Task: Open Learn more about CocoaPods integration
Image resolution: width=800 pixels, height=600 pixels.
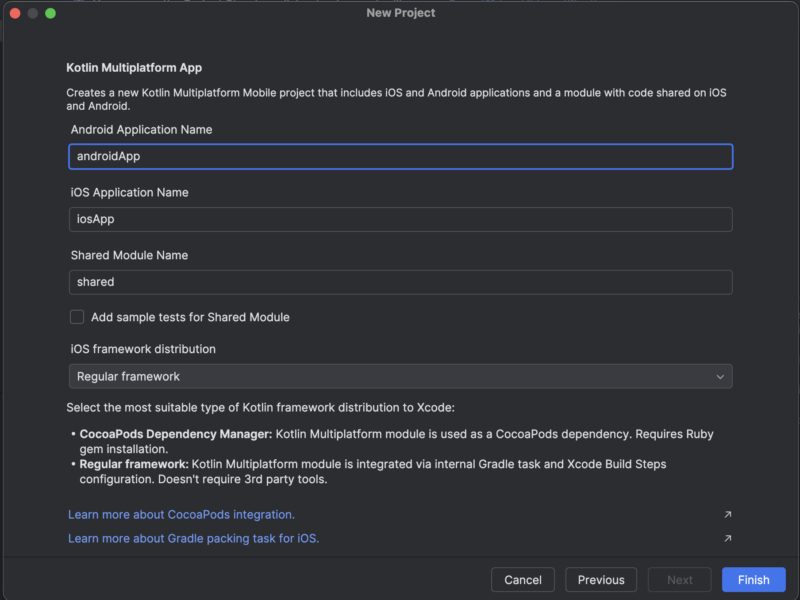Action: (180, 514)
